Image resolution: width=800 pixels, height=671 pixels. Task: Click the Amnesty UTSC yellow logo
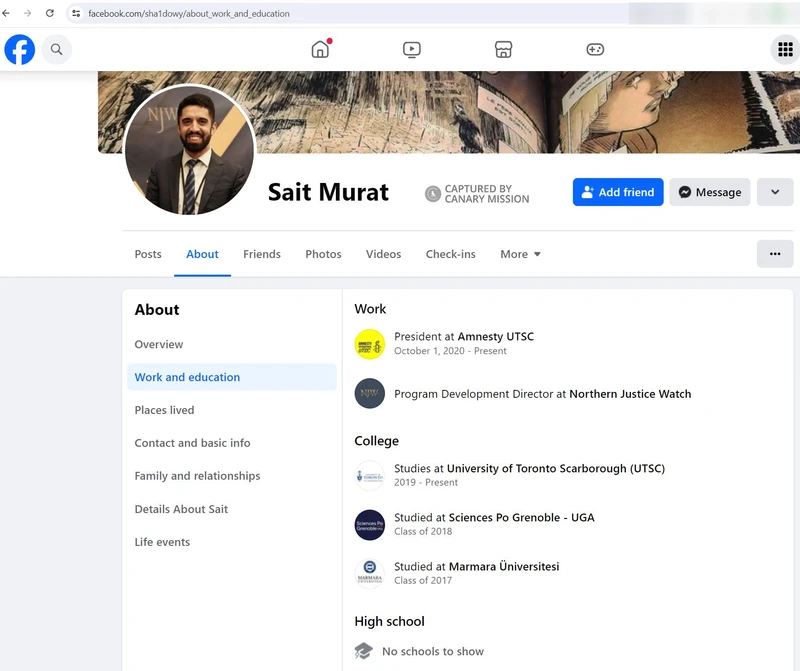click(x=369, y=344)
